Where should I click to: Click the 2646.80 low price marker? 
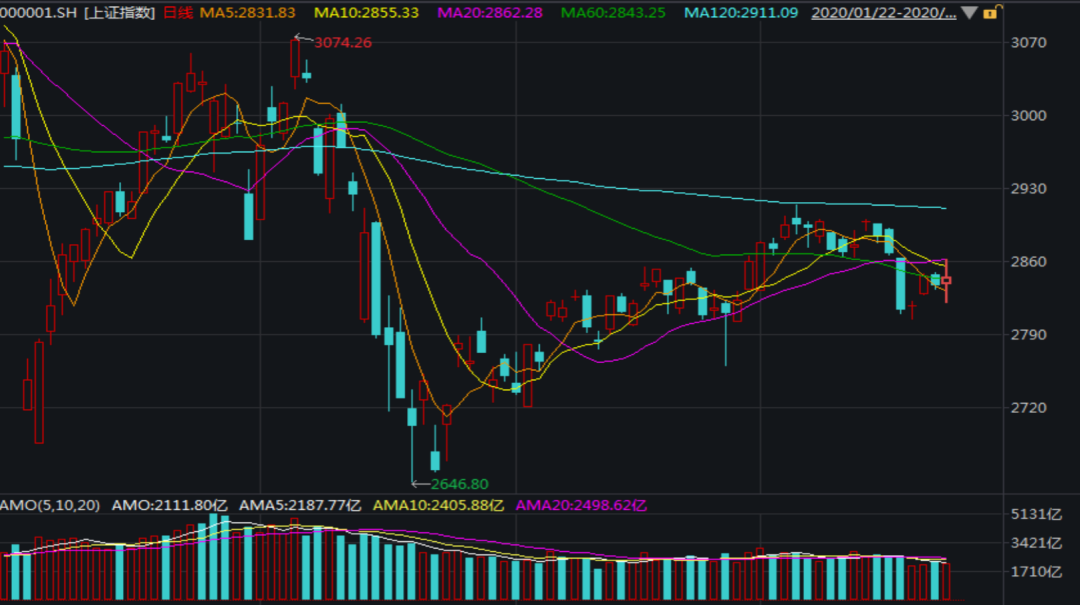[459, 484]
